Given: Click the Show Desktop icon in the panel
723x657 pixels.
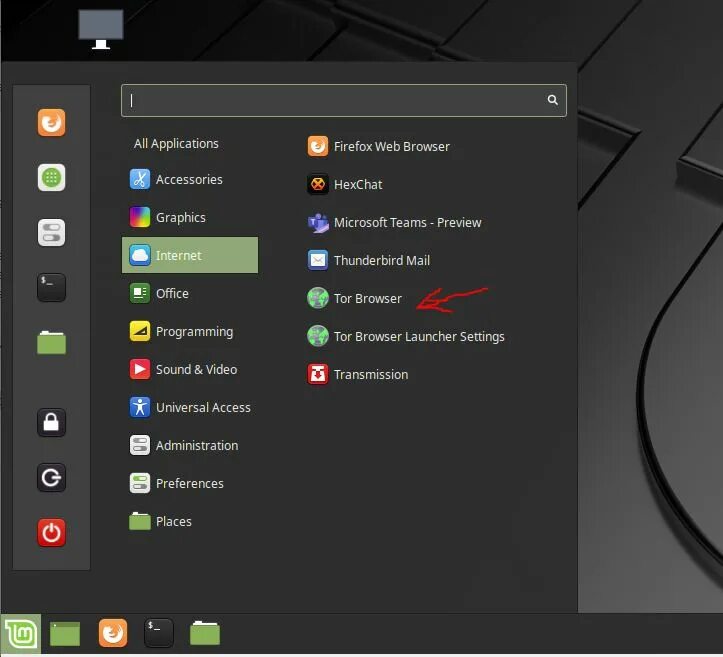Looking at the screenshot, I should [65, 634].
